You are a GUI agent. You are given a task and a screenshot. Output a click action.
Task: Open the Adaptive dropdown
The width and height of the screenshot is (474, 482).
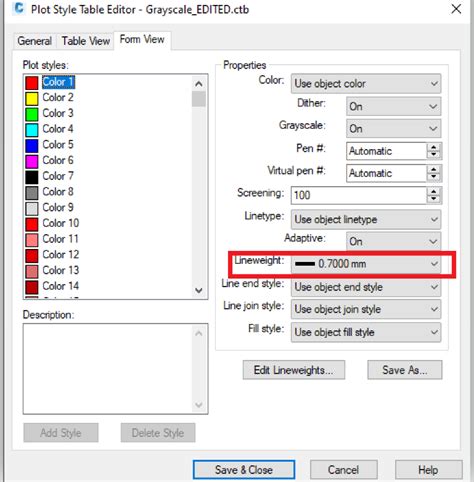(x=394, y=241)
